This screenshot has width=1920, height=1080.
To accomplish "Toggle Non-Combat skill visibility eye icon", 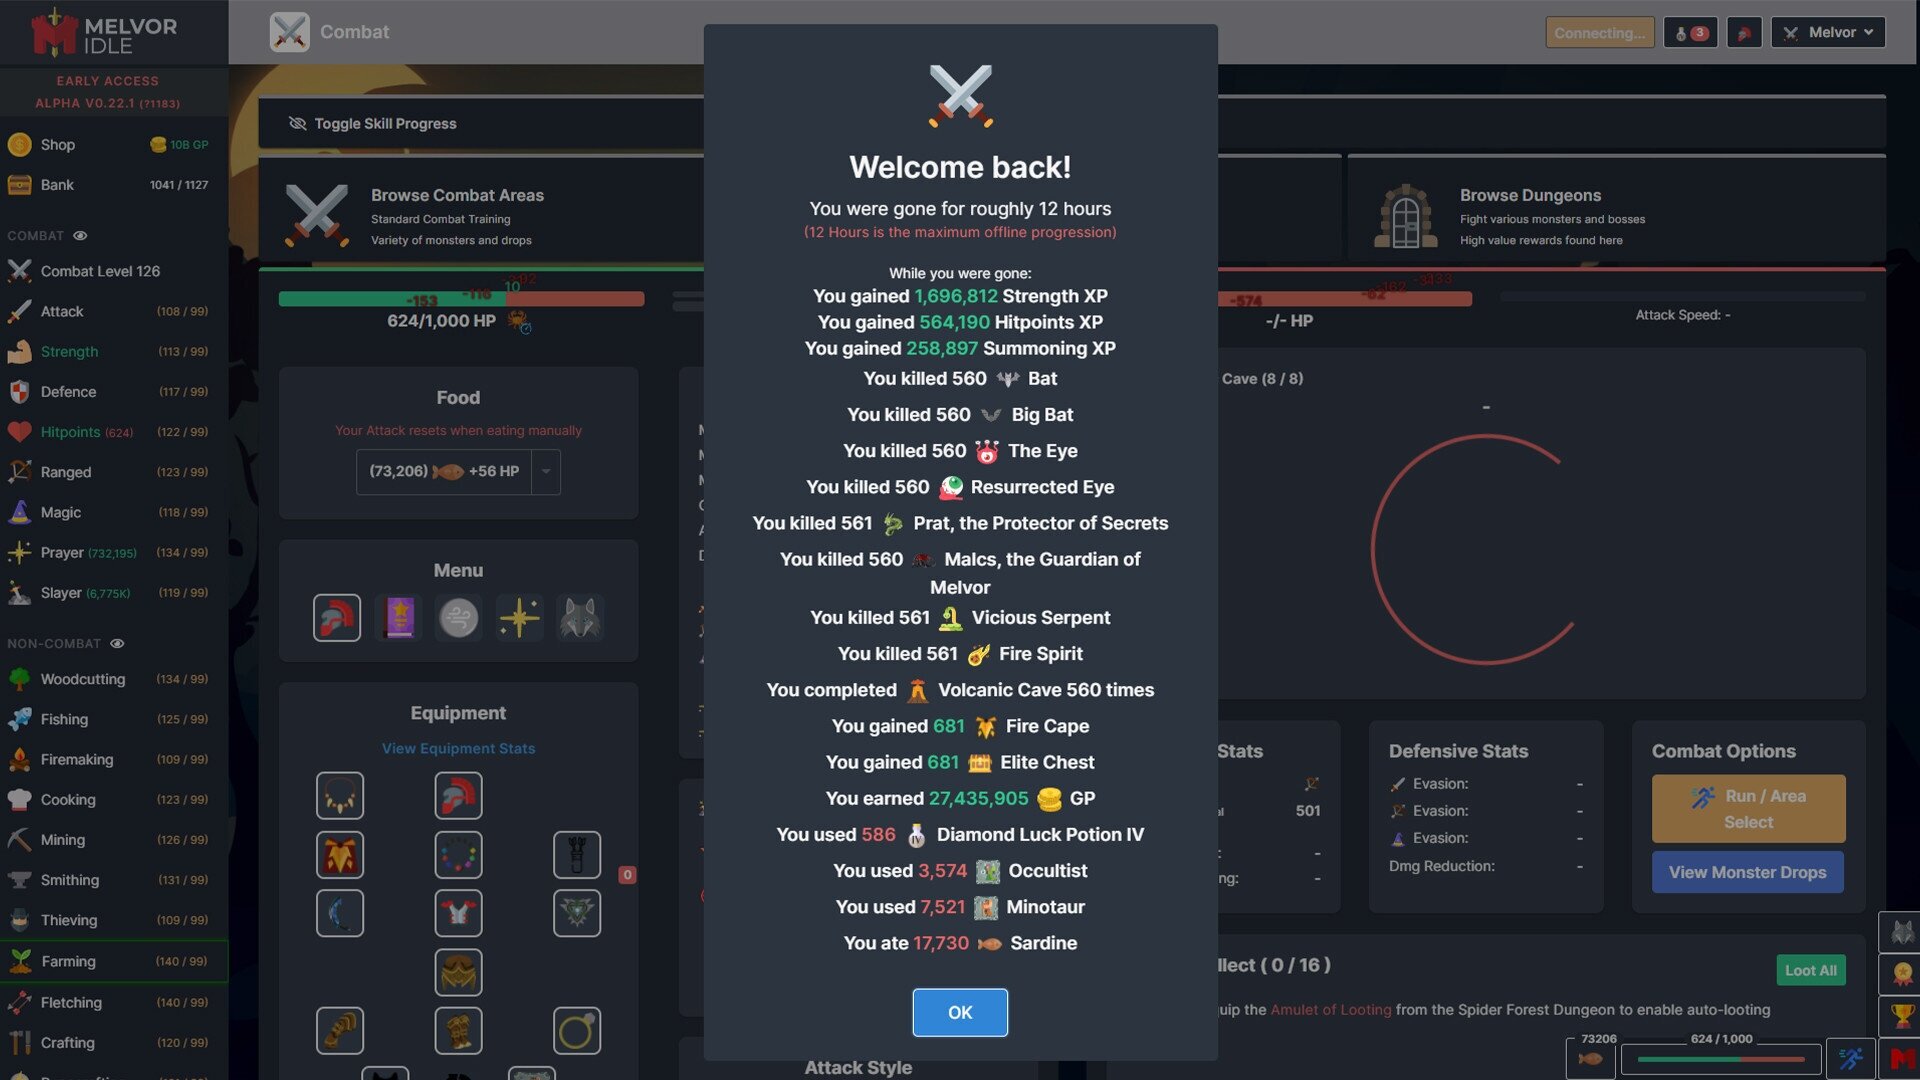I will pyautogui.click(x=115, y=644).
